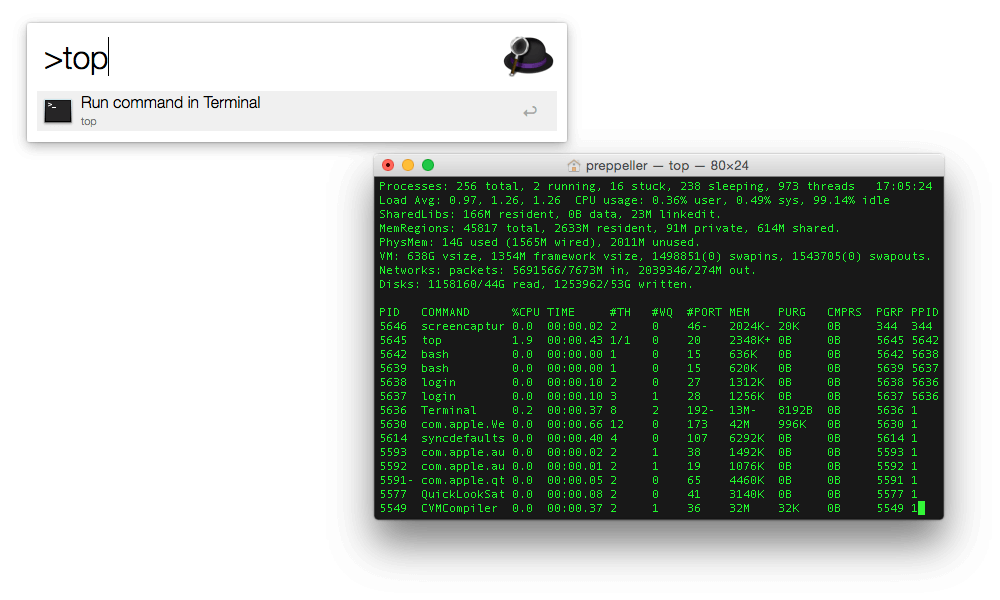Click the 13M- memory value
This screenshot has width=1000, height=600.
coord(743,411)
